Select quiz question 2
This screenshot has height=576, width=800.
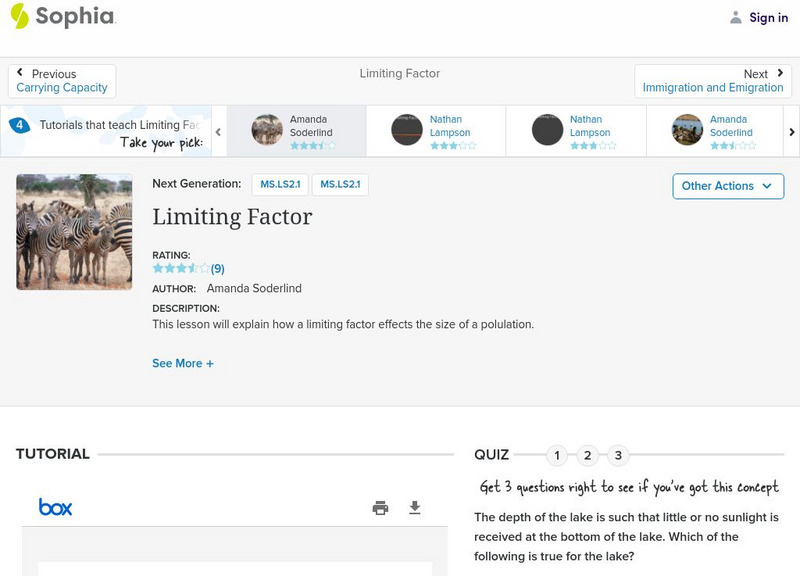[588, 456]
